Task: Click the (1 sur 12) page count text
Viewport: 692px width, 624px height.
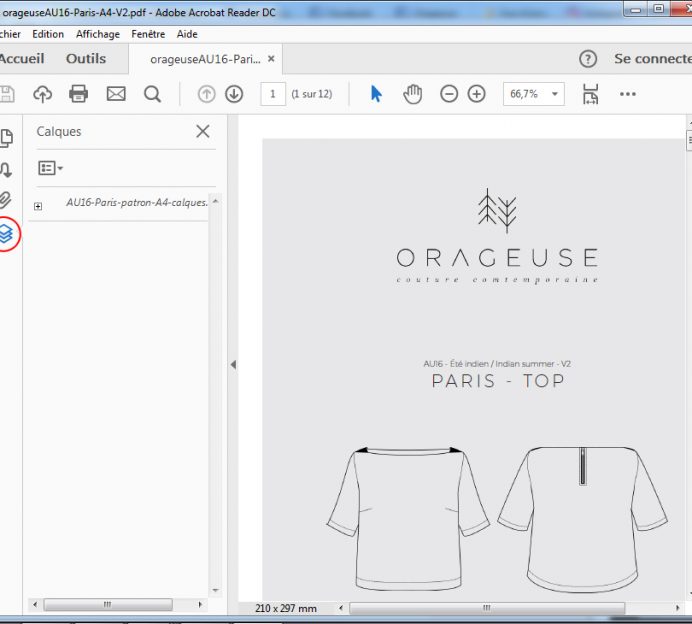Action: point(312,94)
